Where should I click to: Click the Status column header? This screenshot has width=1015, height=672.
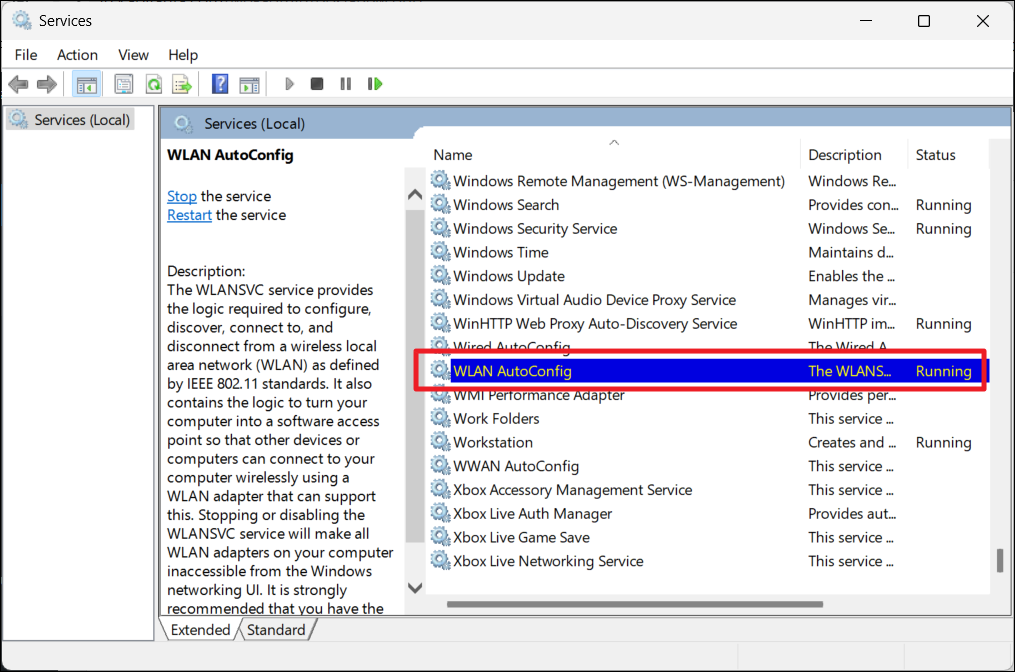point(936,155)
